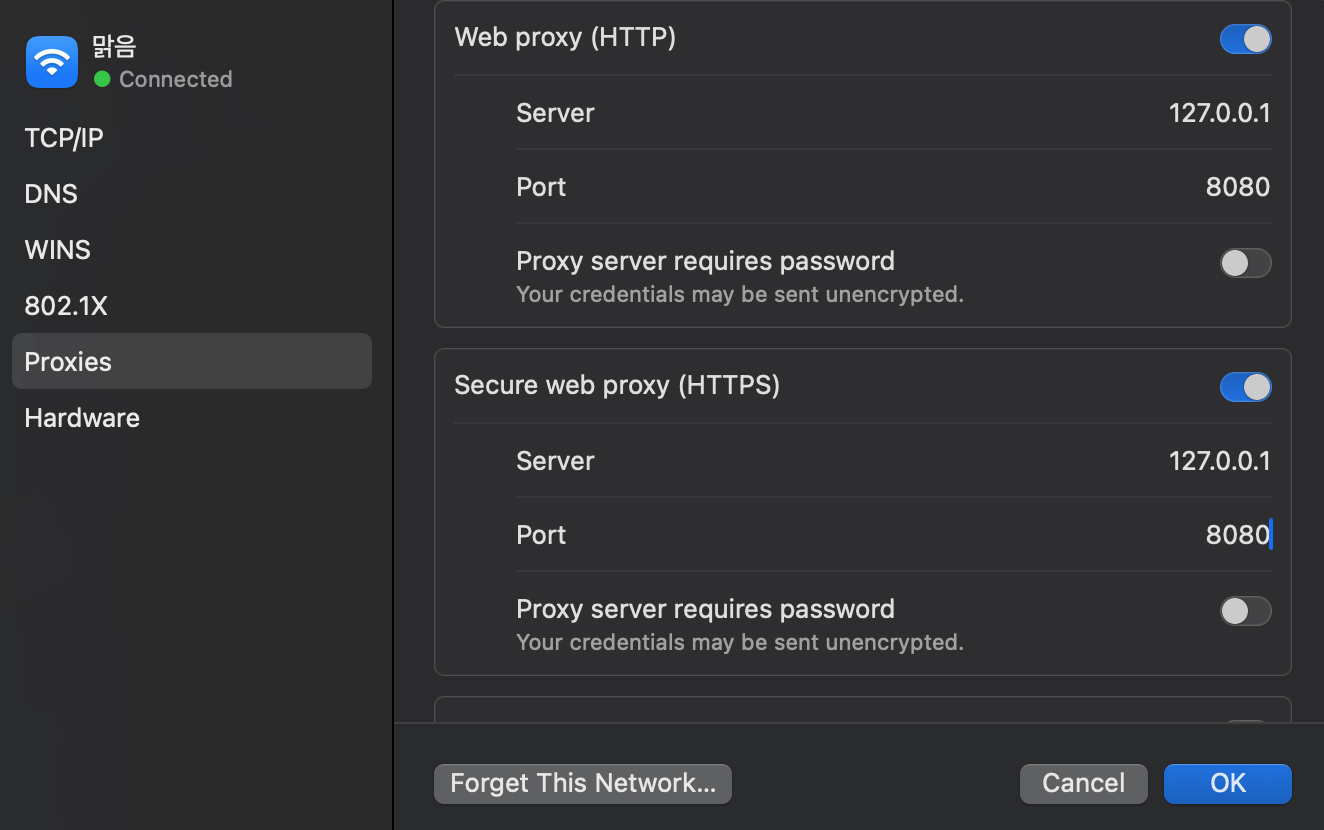Screen dimensions: 1324x830
Task: Click the HTTPS proxy Port field
Action: pos(1237,535)
